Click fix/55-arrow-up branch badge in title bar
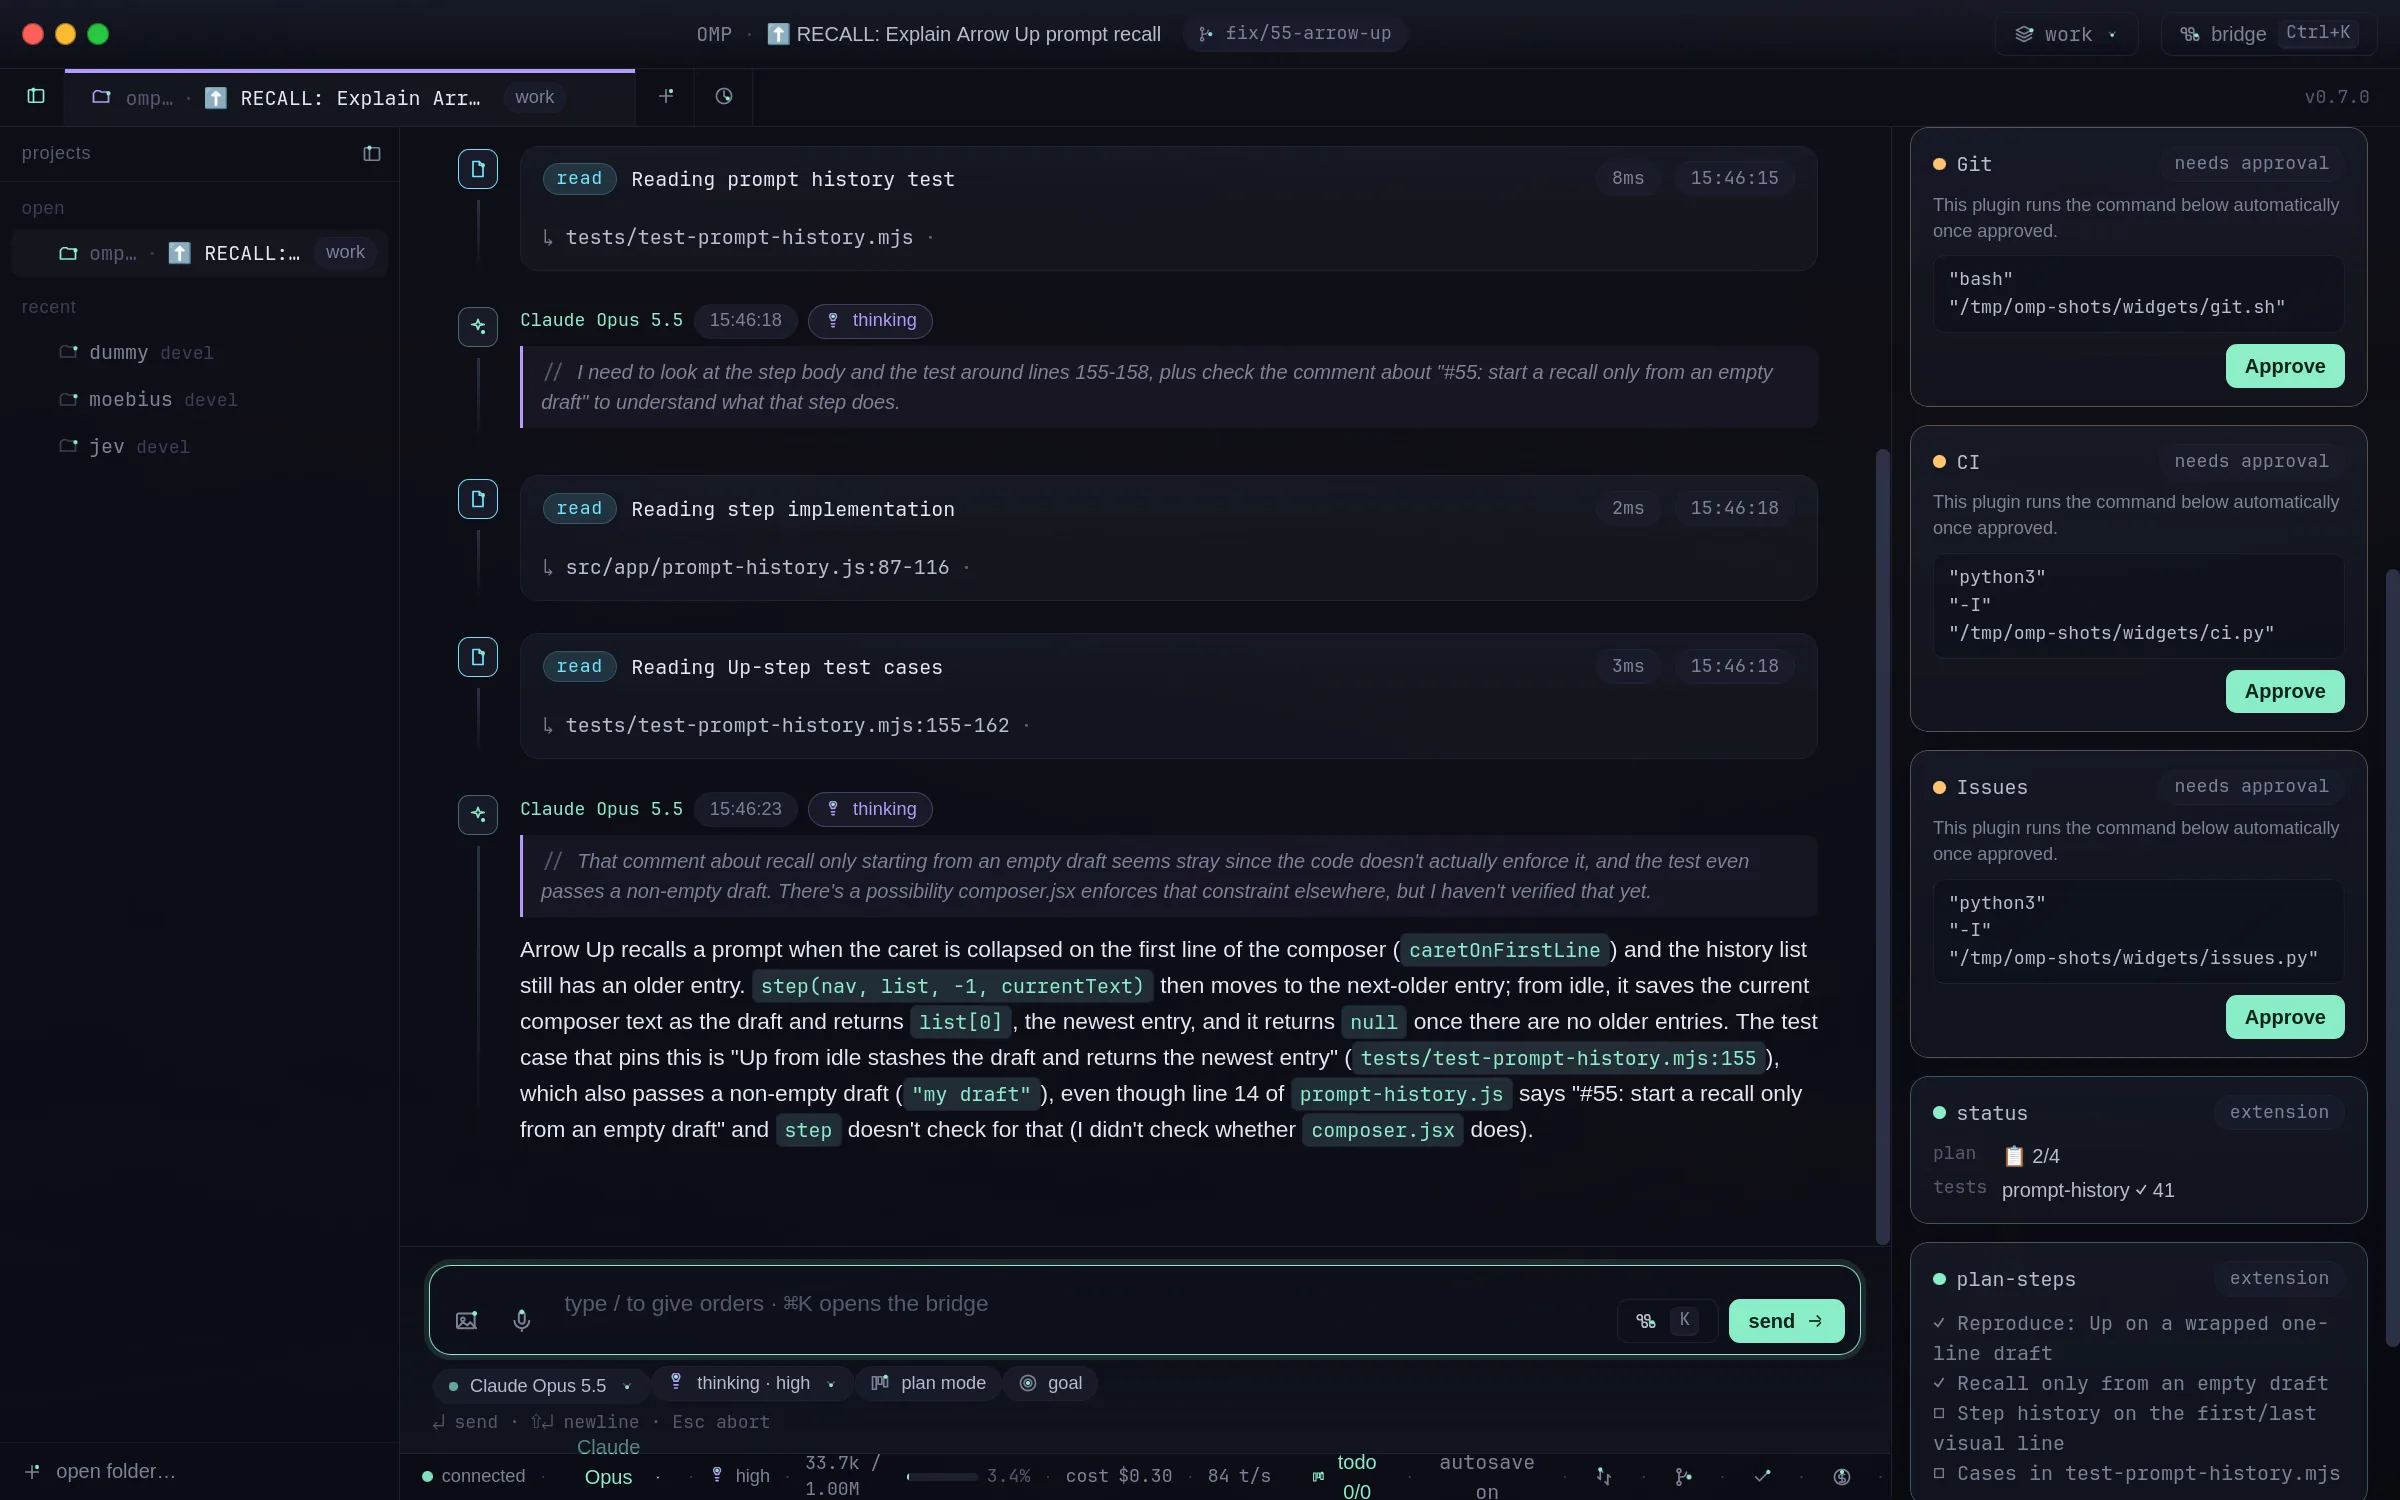The width and height of the screenshot is (2400, 1500). 1295,33
